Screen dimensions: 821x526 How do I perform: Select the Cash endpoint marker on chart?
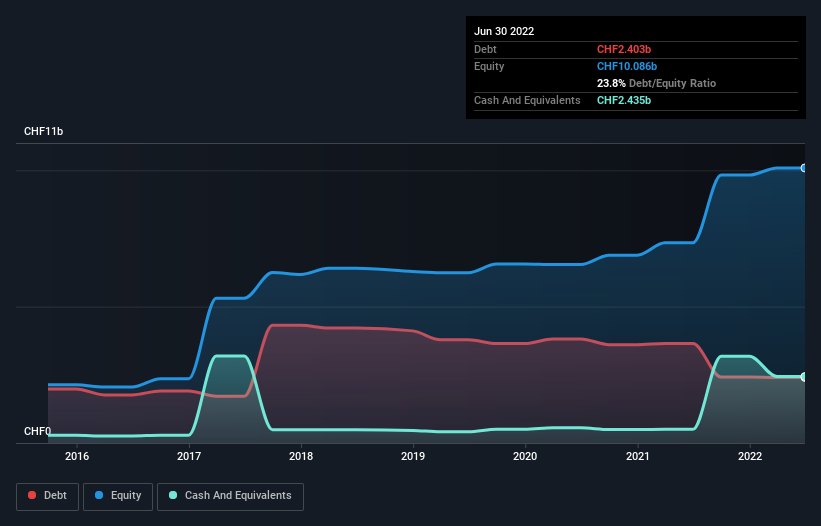click(804, 377)
